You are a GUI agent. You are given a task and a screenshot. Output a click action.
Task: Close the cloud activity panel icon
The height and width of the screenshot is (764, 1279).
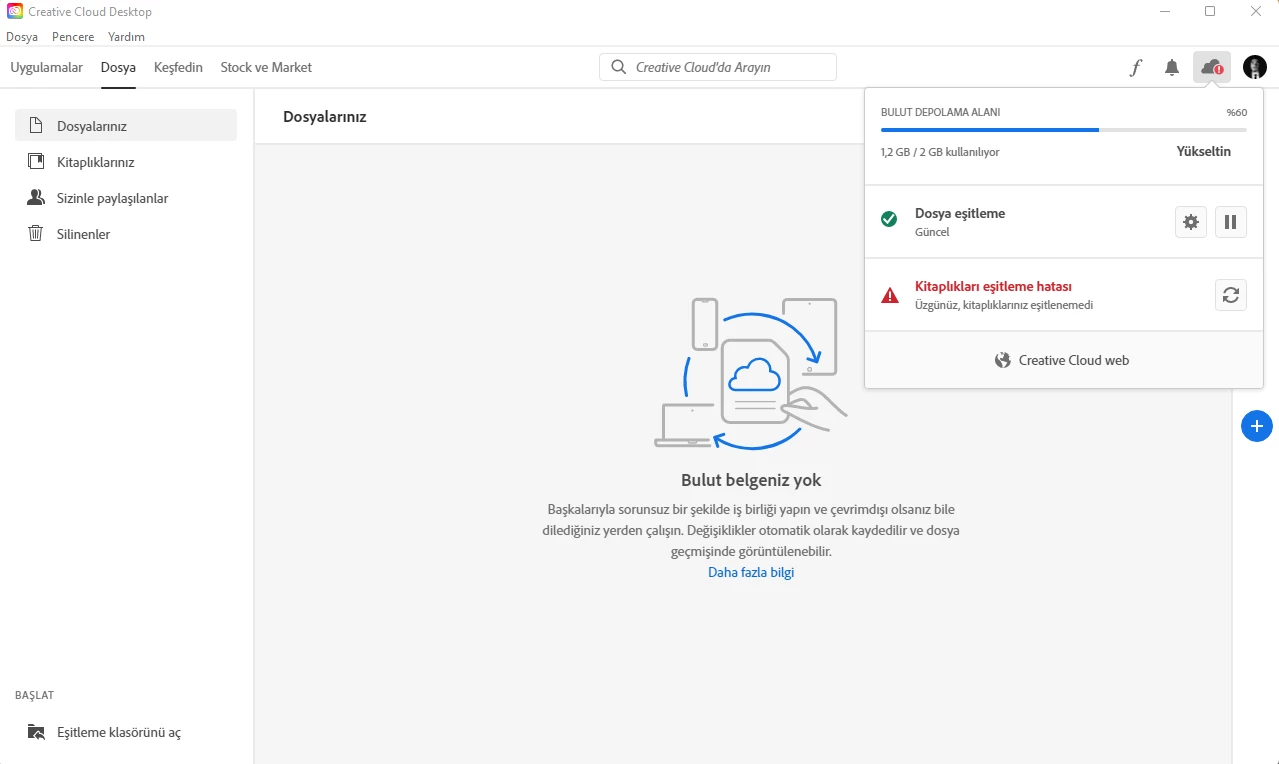point(1212,67)
